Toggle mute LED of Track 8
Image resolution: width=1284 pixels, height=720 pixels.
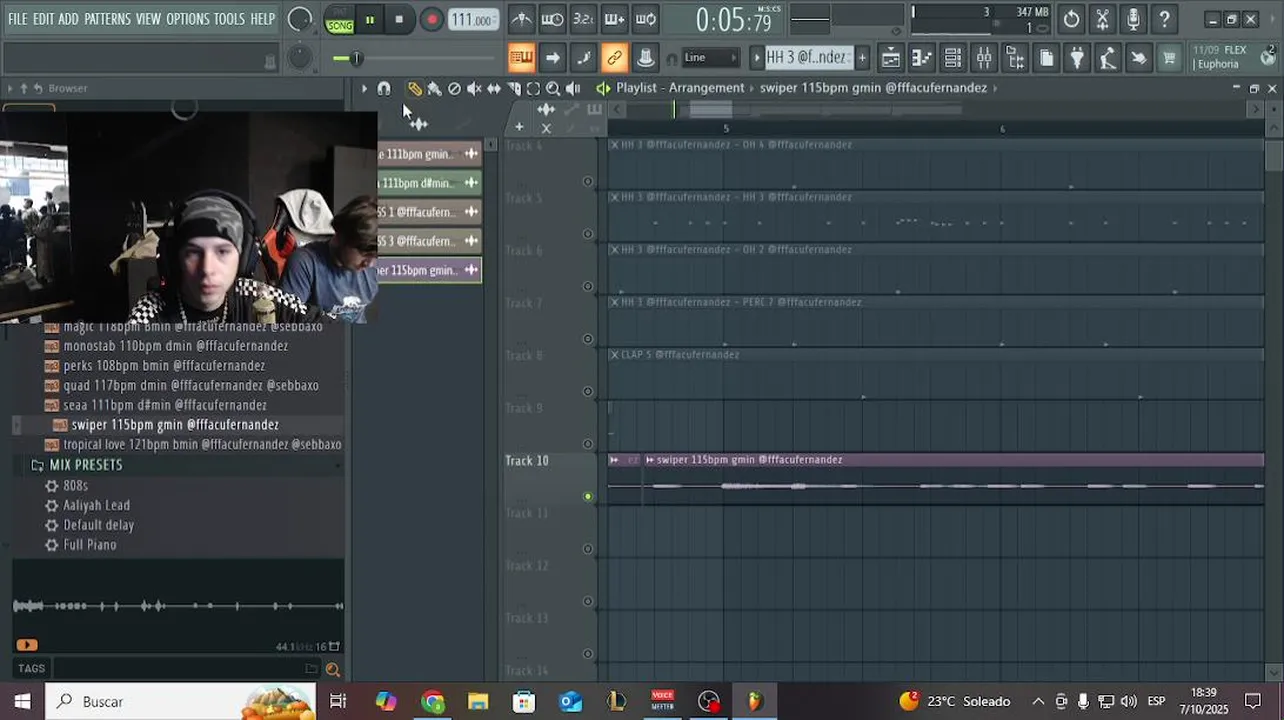click(x=588, y=392)
